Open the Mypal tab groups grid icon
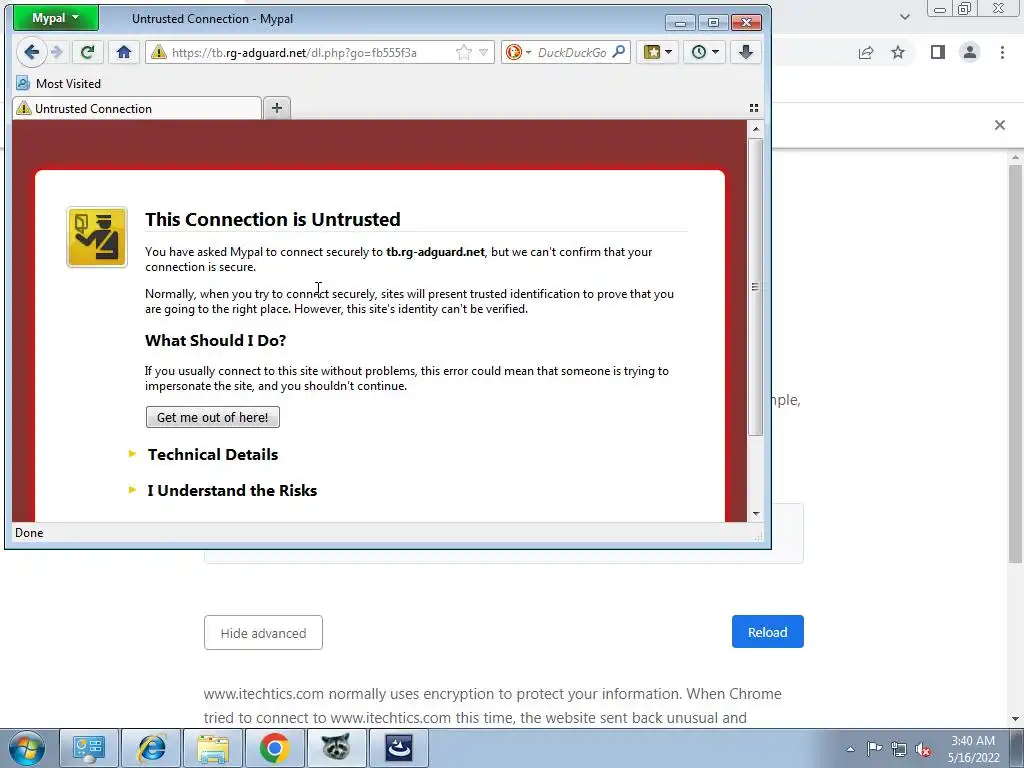The image size is (1024, 768). tap(754, 108)
